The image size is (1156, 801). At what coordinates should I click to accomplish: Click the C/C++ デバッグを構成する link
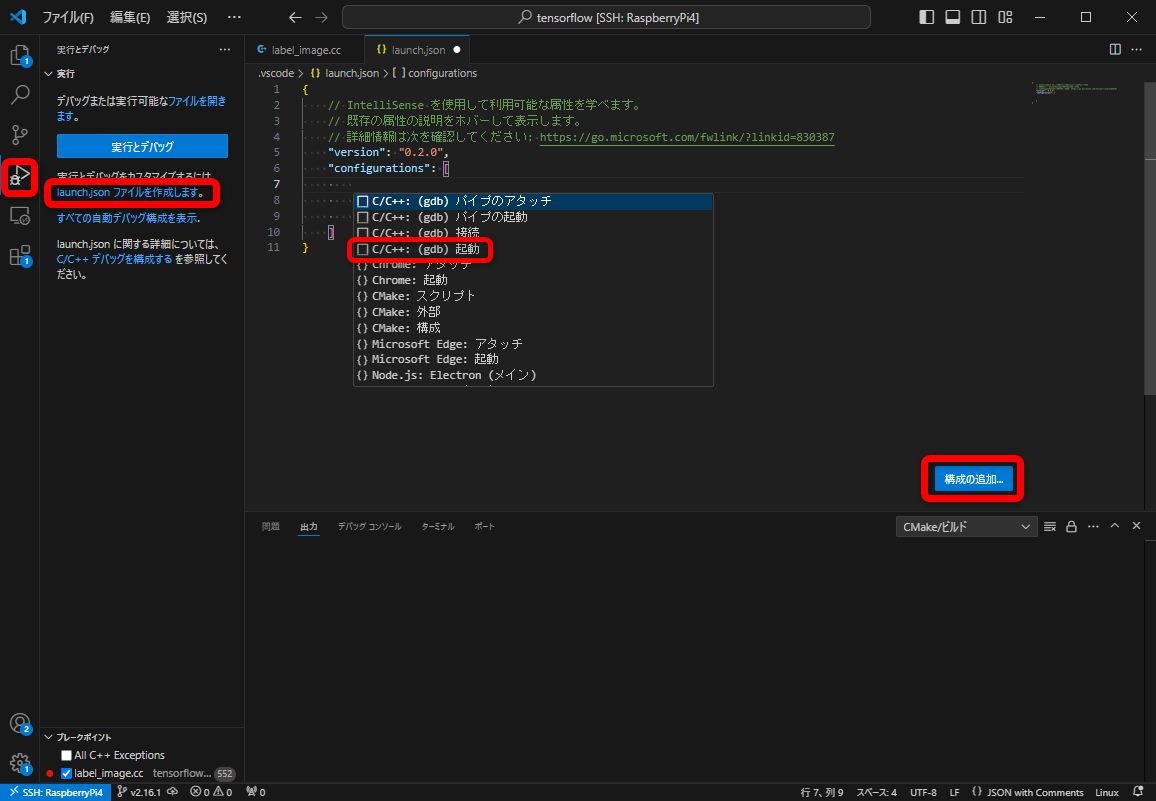(114, 259)
